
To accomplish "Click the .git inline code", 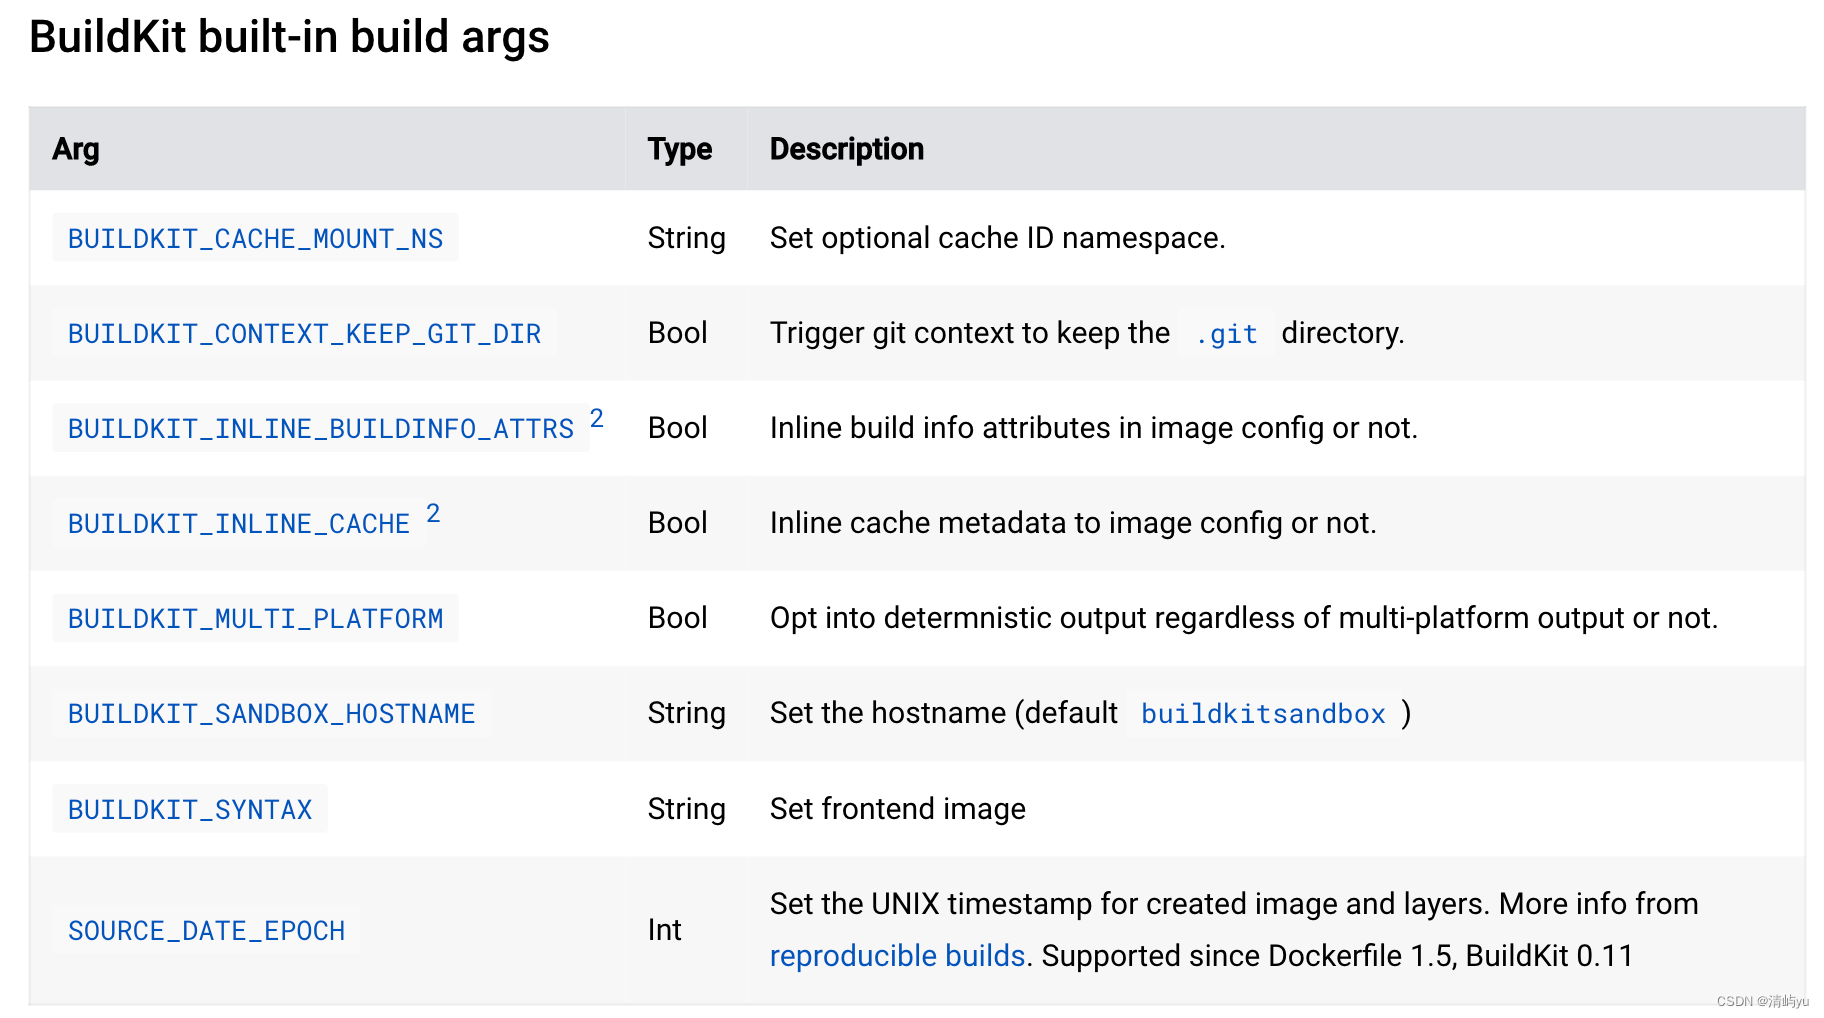I will click(1226, 334).
